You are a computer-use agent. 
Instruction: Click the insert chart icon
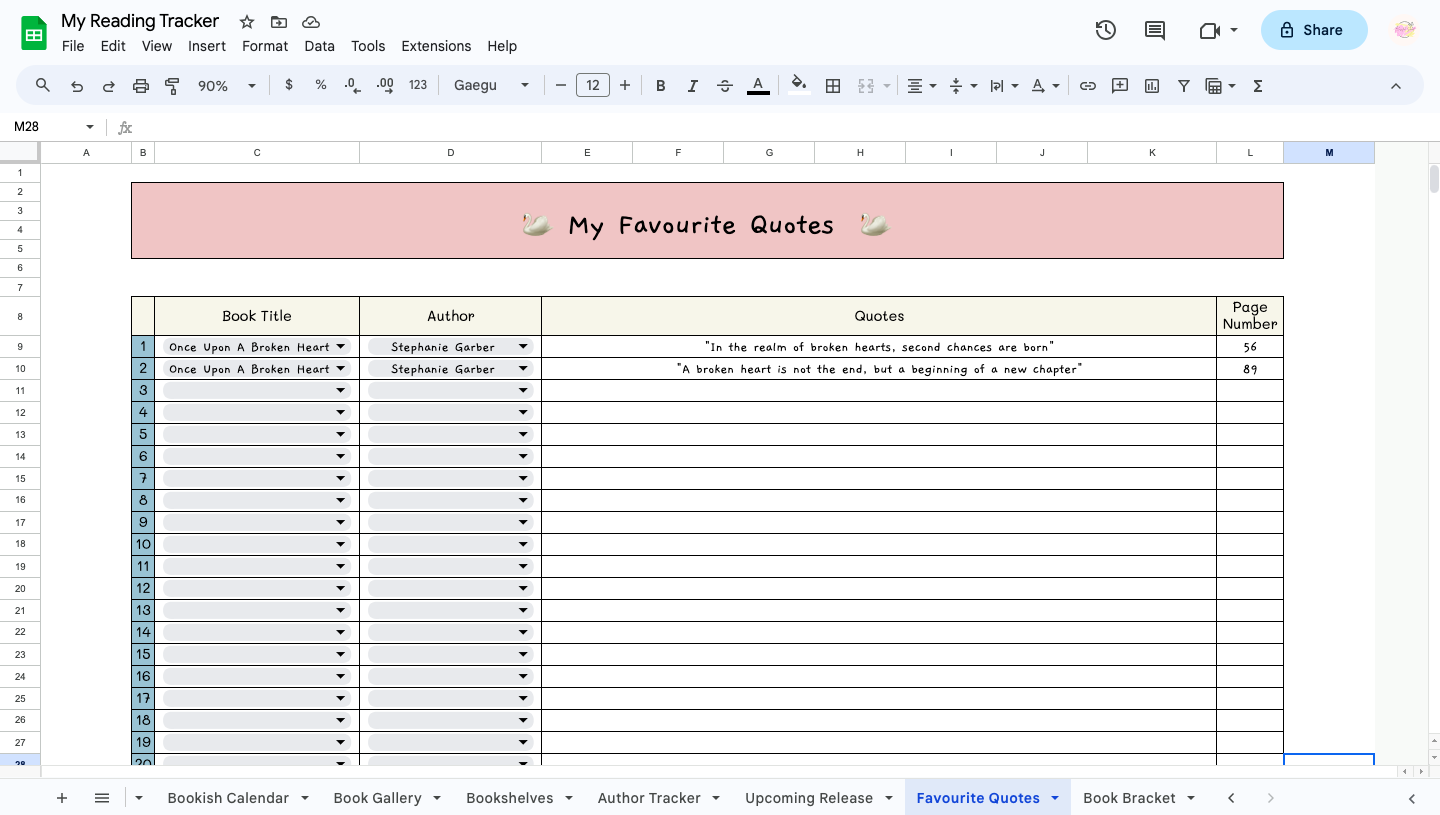[x=1152, y=86]
